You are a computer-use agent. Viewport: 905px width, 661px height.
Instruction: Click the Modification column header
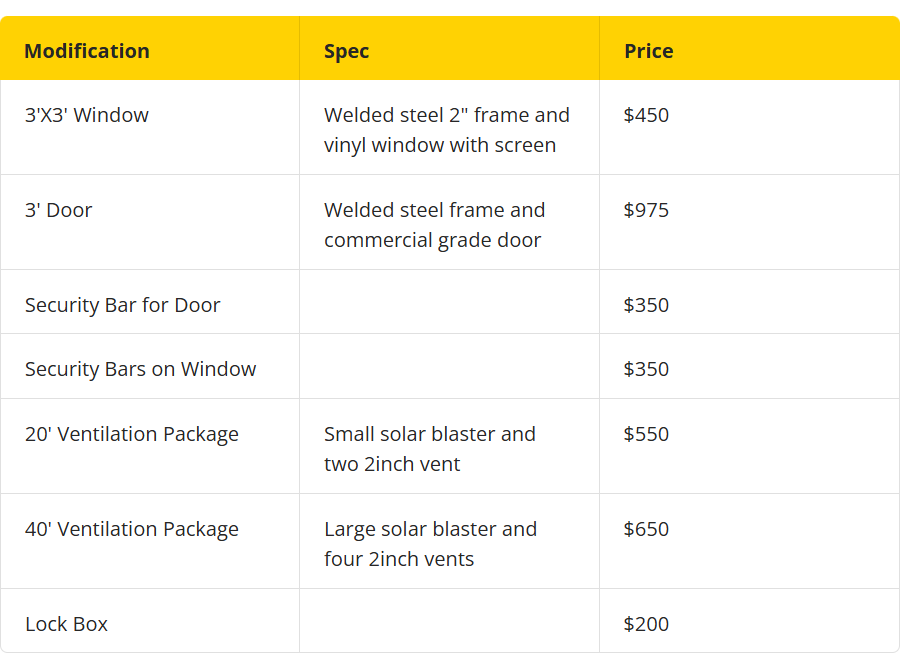coord(87,51)
